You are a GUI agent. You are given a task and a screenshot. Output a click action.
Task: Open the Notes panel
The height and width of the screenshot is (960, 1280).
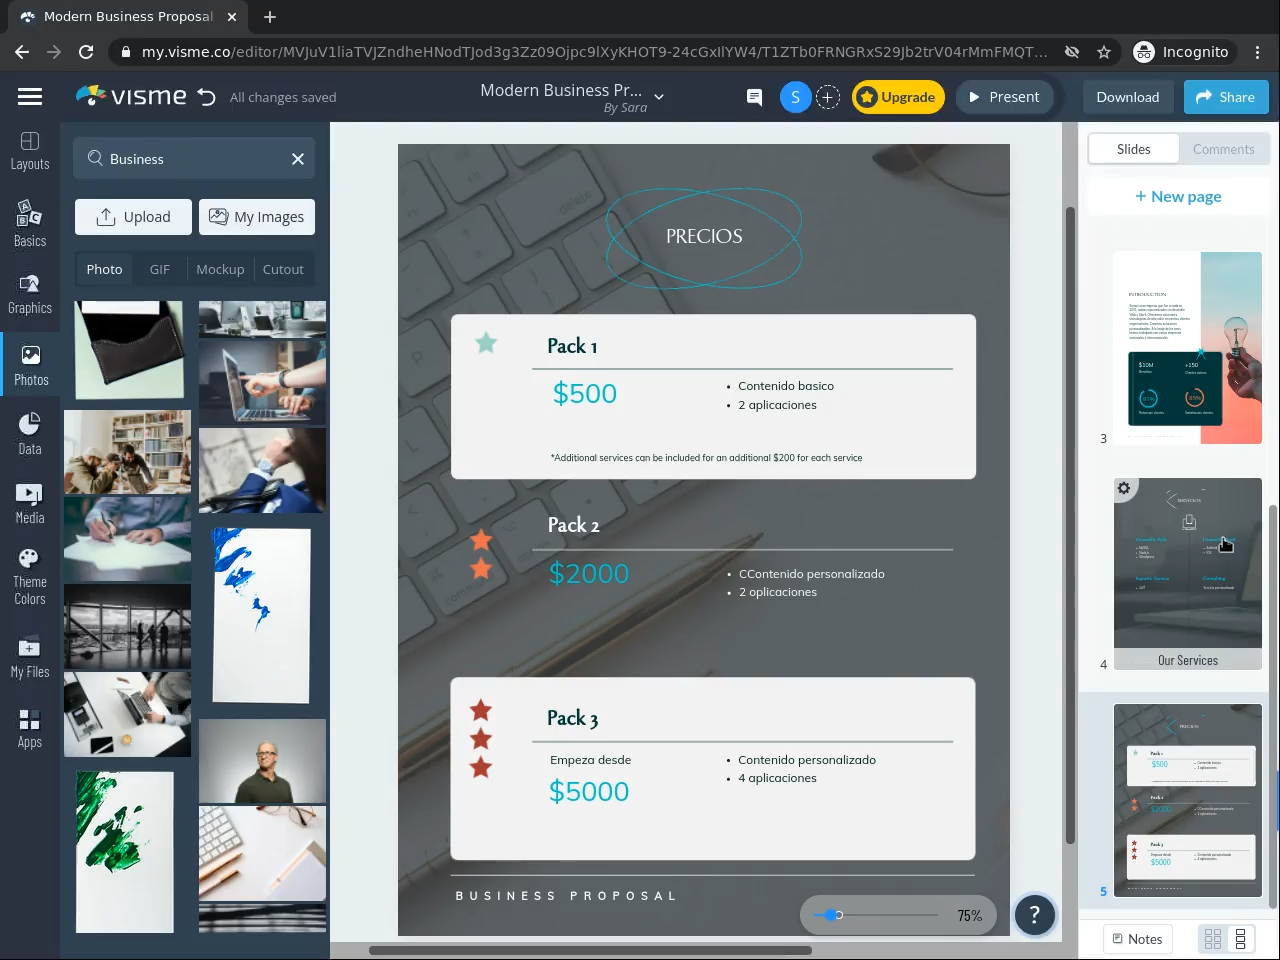(x=1138, y=939)
